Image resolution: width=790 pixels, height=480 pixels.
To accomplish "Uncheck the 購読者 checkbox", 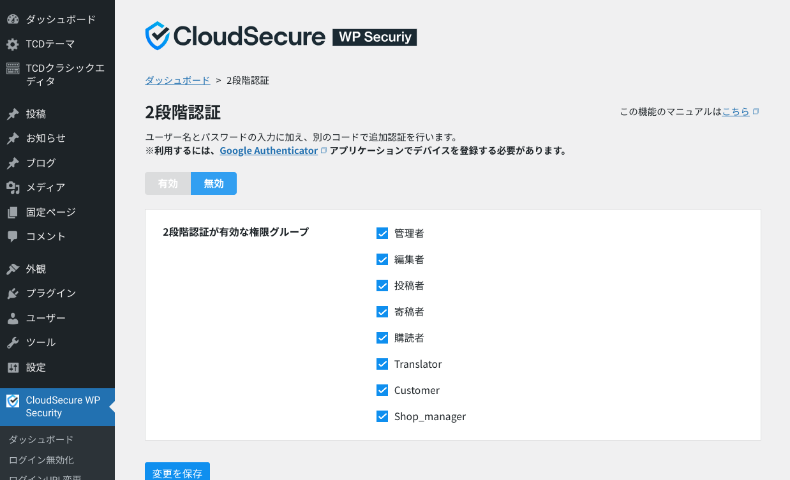I will pyautogui.click(x=382, y=338).
